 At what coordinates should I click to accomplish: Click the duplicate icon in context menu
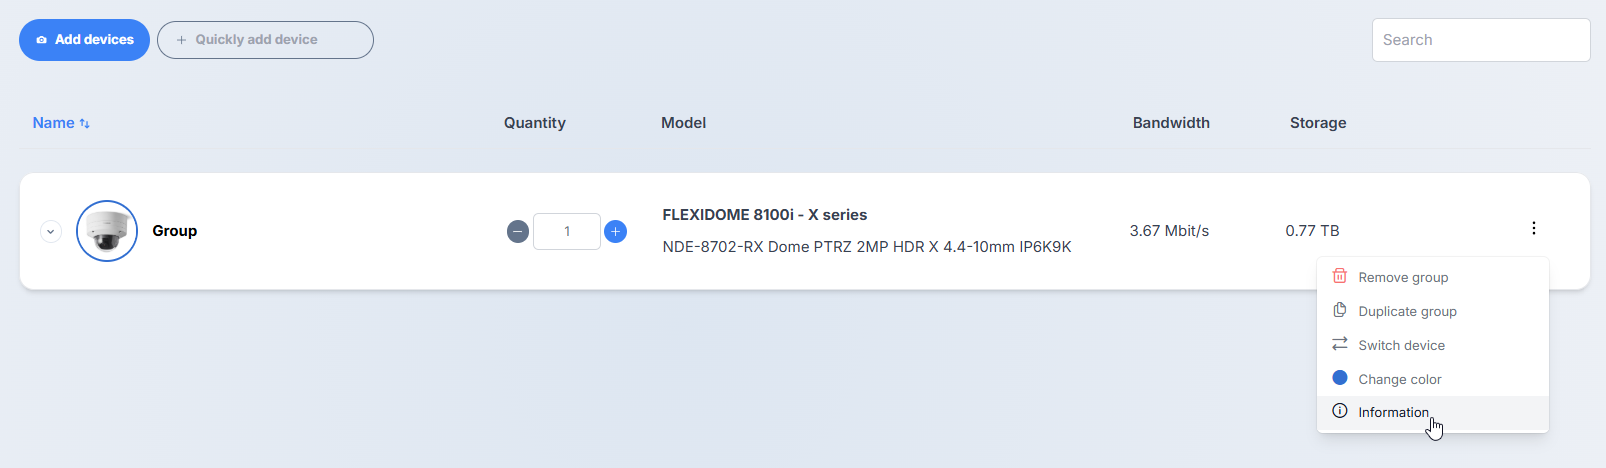[x=1340, y=310]
